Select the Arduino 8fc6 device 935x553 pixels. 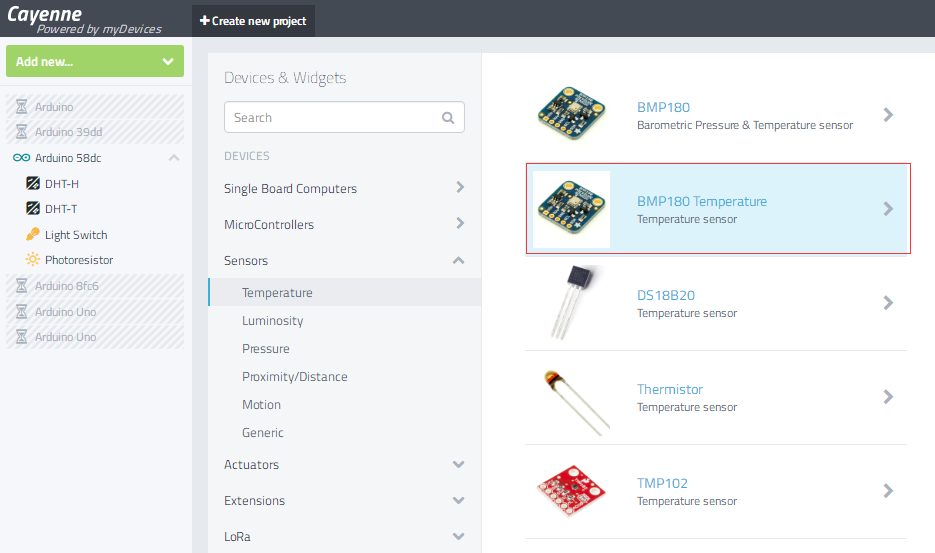pyautogui.click(x=95, y=286)
